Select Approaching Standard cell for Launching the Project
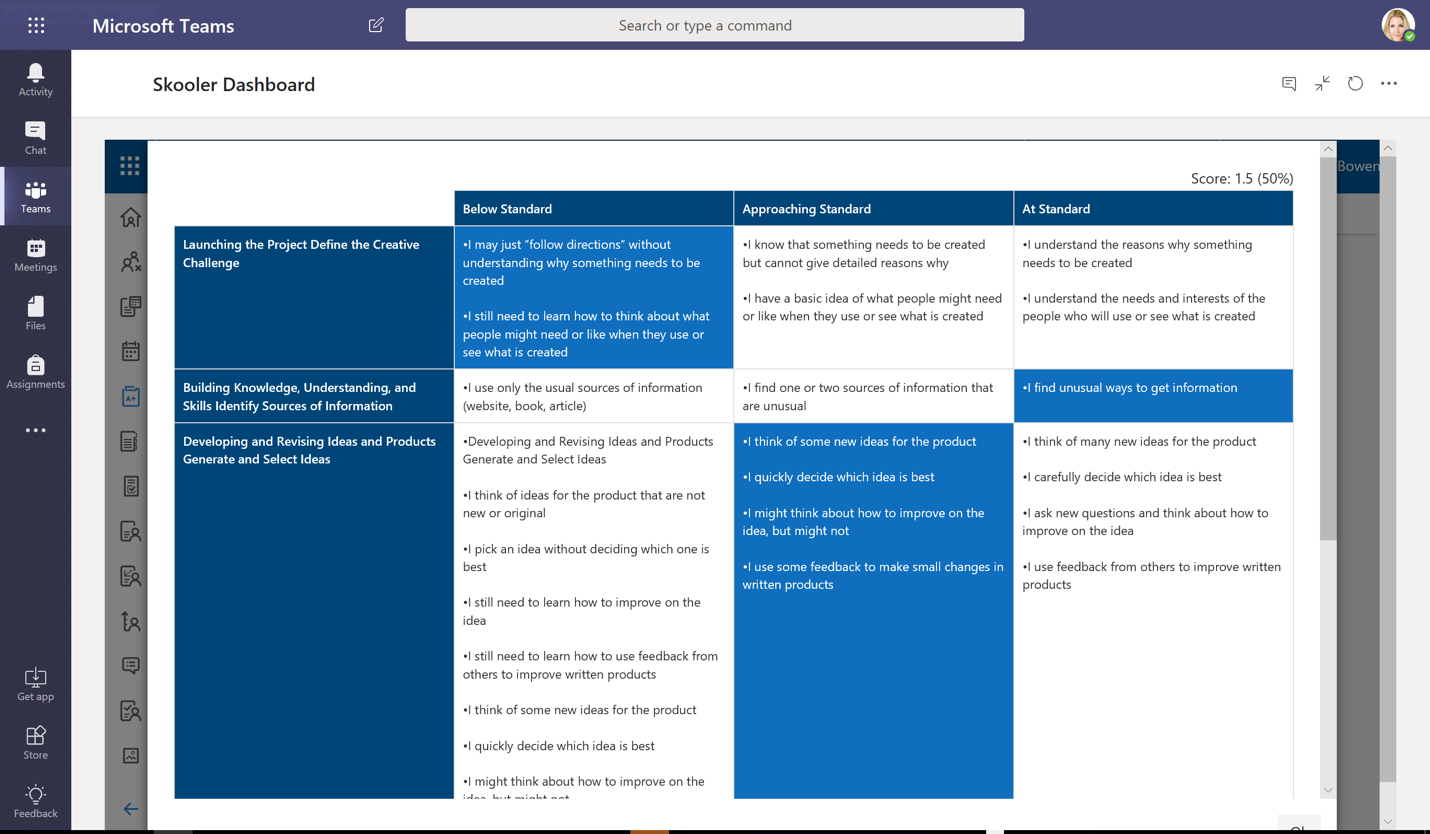Viewport: 1430px width, 834px height. (874, 297)
